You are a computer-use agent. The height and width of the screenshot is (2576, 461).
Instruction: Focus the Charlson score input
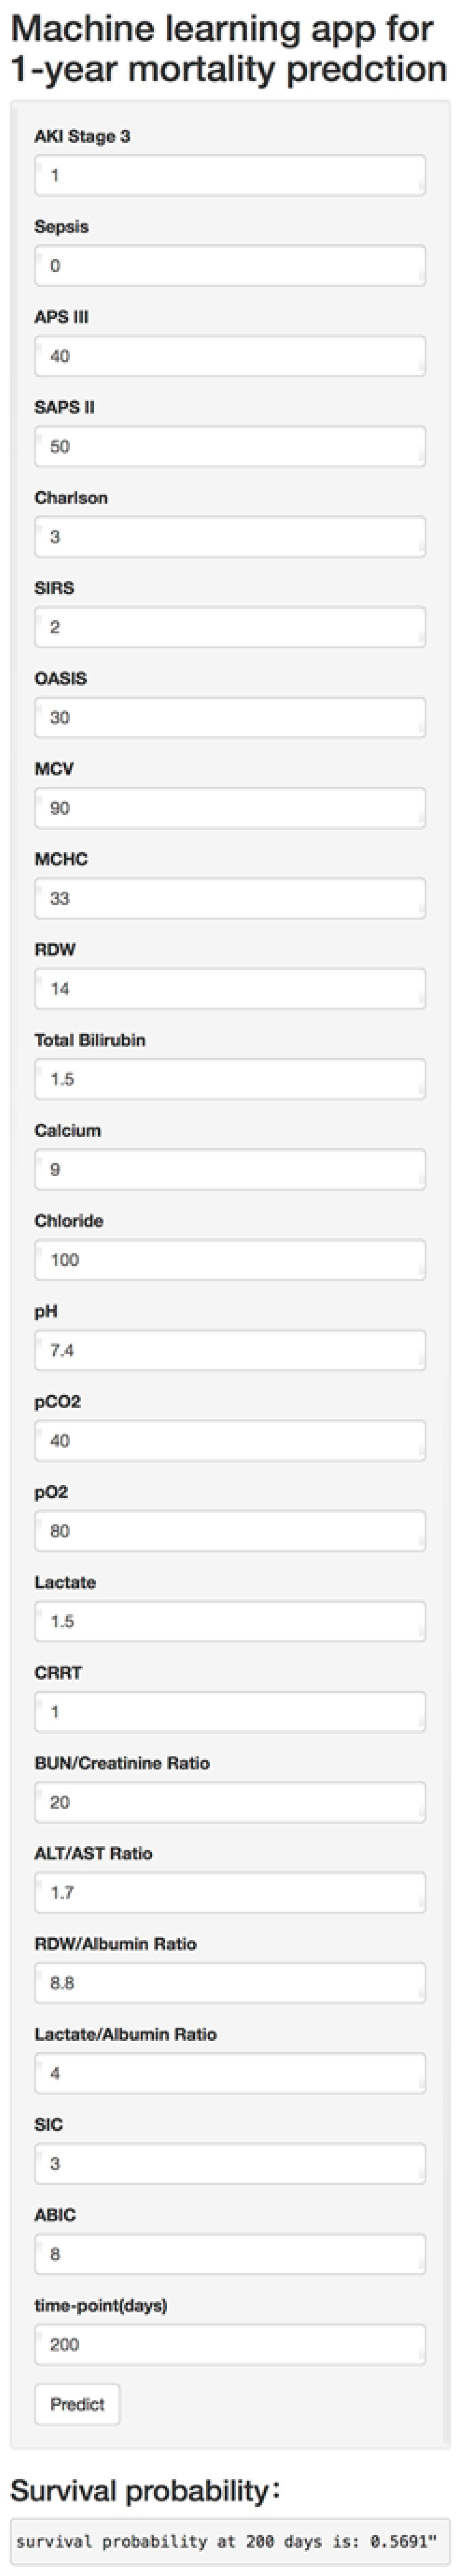[x=230, y=537]
